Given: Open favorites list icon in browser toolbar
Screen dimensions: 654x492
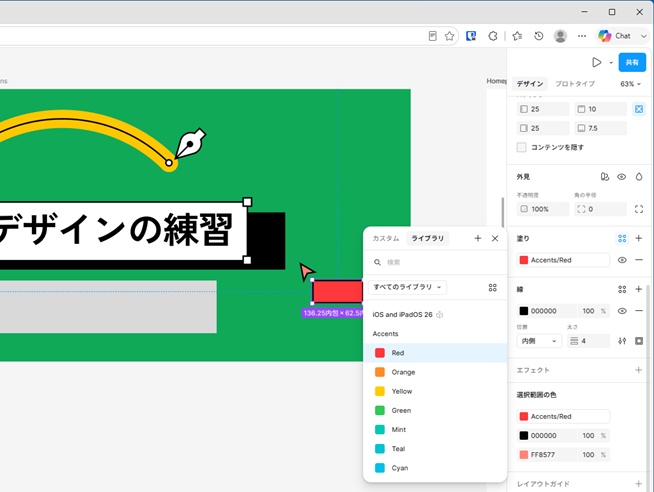Looking at the screenshot, I should coord(517,36).
